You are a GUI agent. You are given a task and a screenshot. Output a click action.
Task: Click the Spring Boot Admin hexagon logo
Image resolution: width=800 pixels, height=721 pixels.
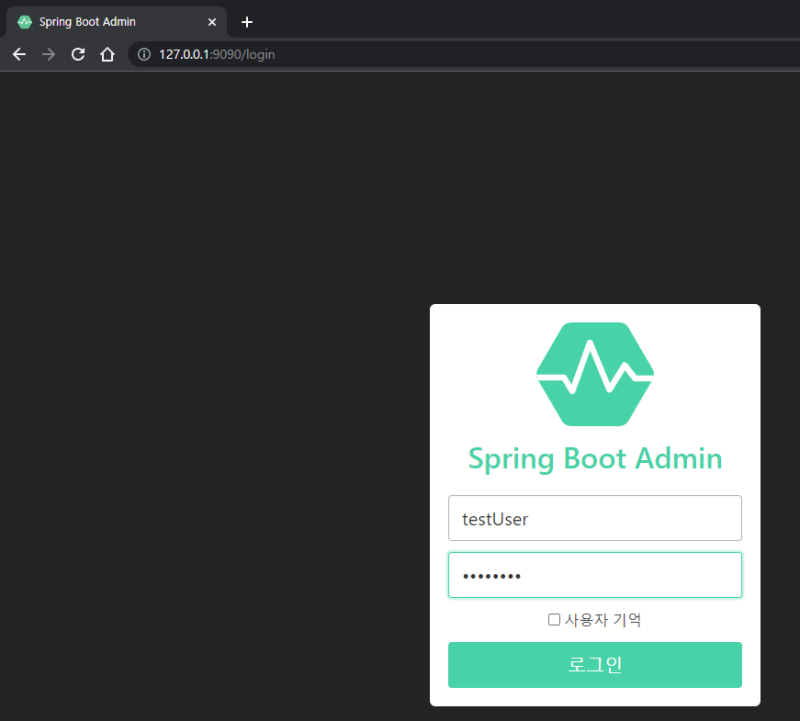[595, 374]
